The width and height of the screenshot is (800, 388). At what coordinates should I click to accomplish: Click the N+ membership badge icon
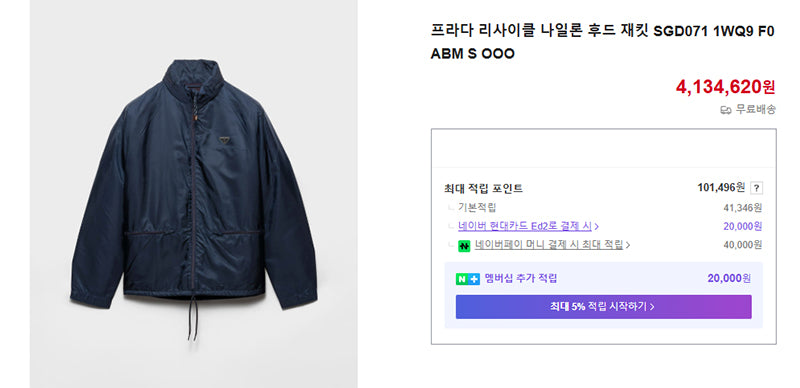(467, 279)
